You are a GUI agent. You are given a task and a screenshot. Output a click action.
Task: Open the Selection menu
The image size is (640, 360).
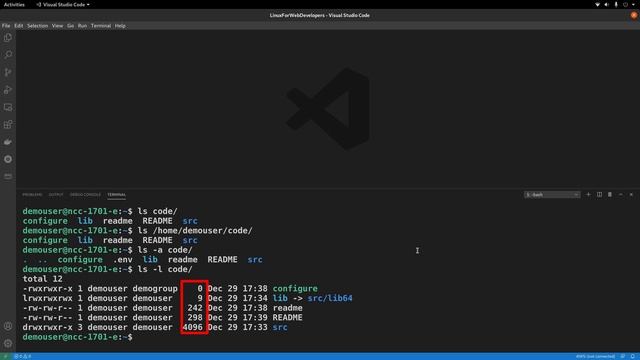click(x=38, y=26)
